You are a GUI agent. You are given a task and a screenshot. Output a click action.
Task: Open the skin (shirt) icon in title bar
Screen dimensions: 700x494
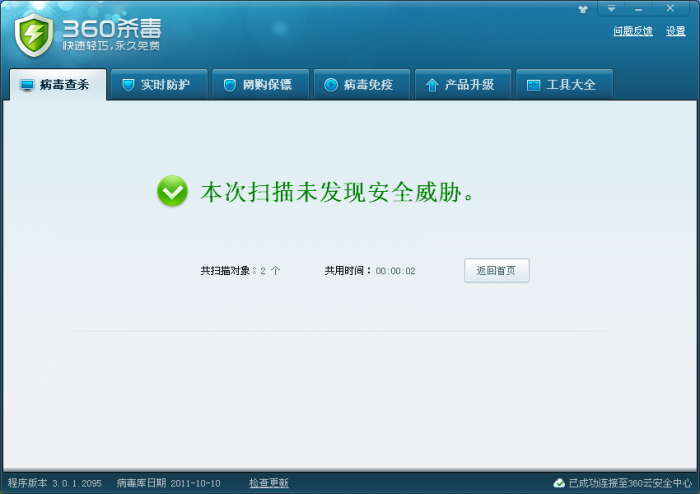[583, 9]
